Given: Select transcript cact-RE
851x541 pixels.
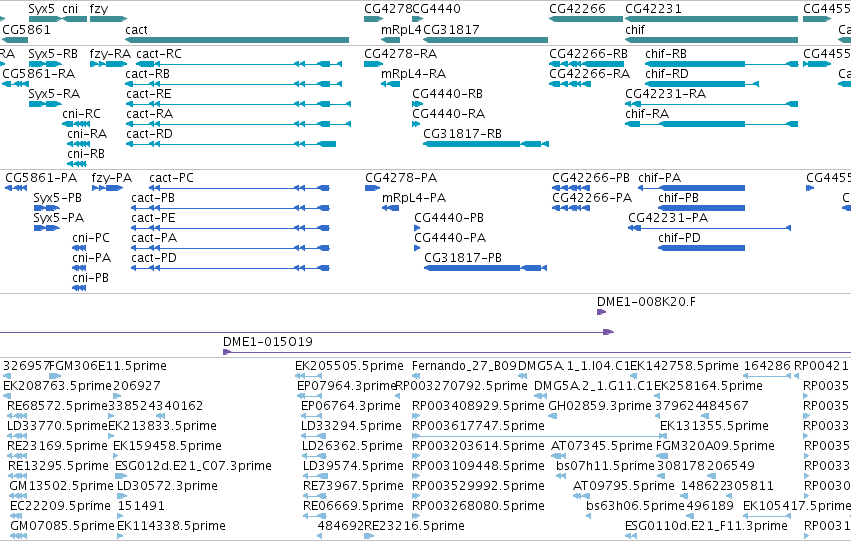Looking at the screenshot, I should (x=238, y=104).
